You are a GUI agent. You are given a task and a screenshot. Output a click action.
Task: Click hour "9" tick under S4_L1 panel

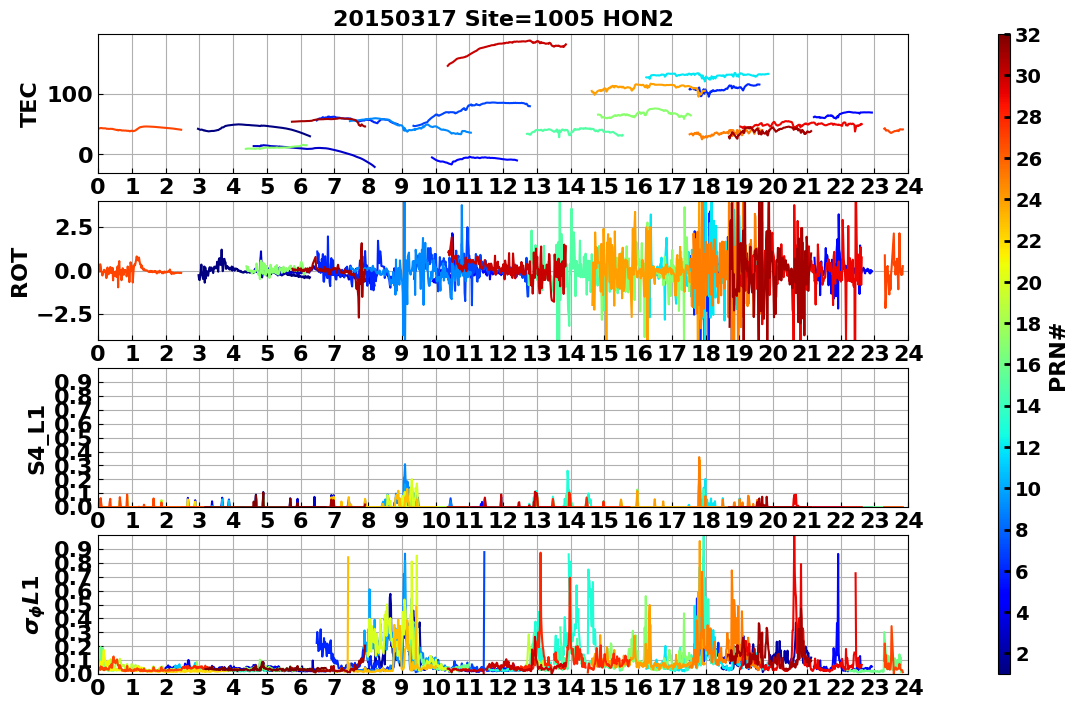pyautogui.click(x=402, y=520)
